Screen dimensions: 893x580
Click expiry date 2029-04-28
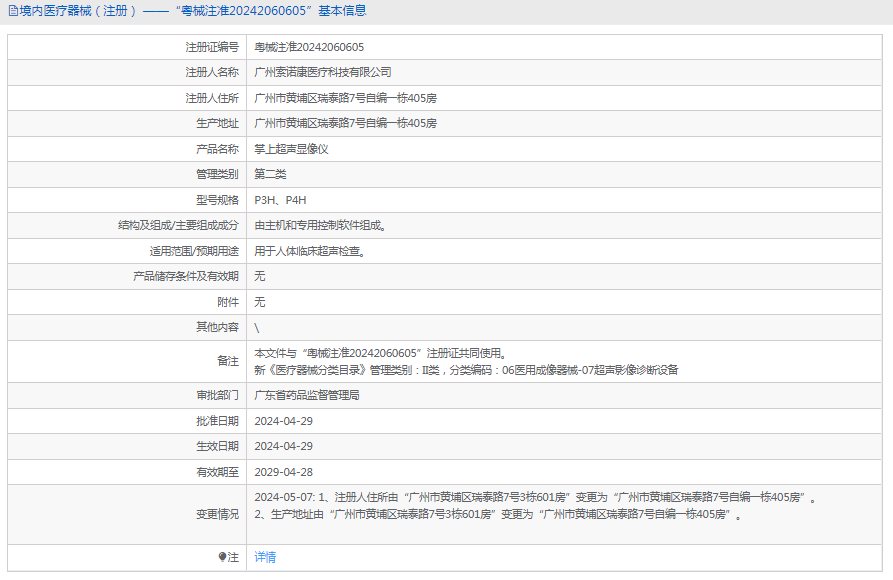pyautogui.click(x=283, y=472)
